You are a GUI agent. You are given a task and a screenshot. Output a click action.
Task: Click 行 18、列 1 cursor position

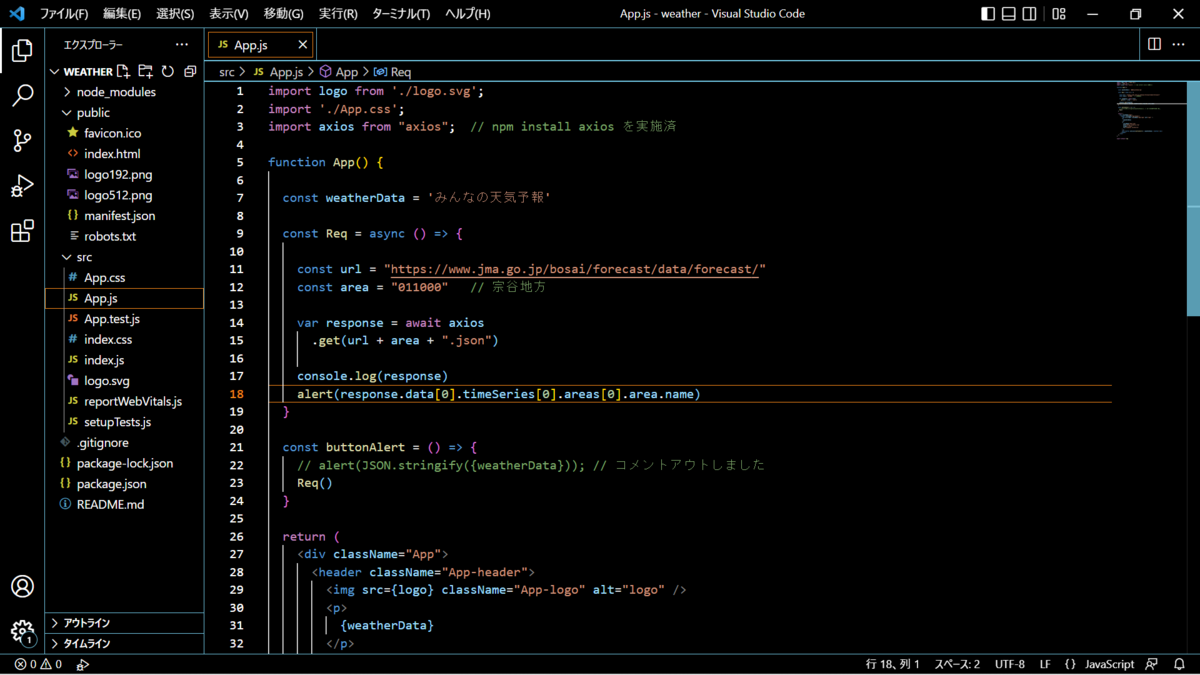pyautogui.click(x=893, y=664)
